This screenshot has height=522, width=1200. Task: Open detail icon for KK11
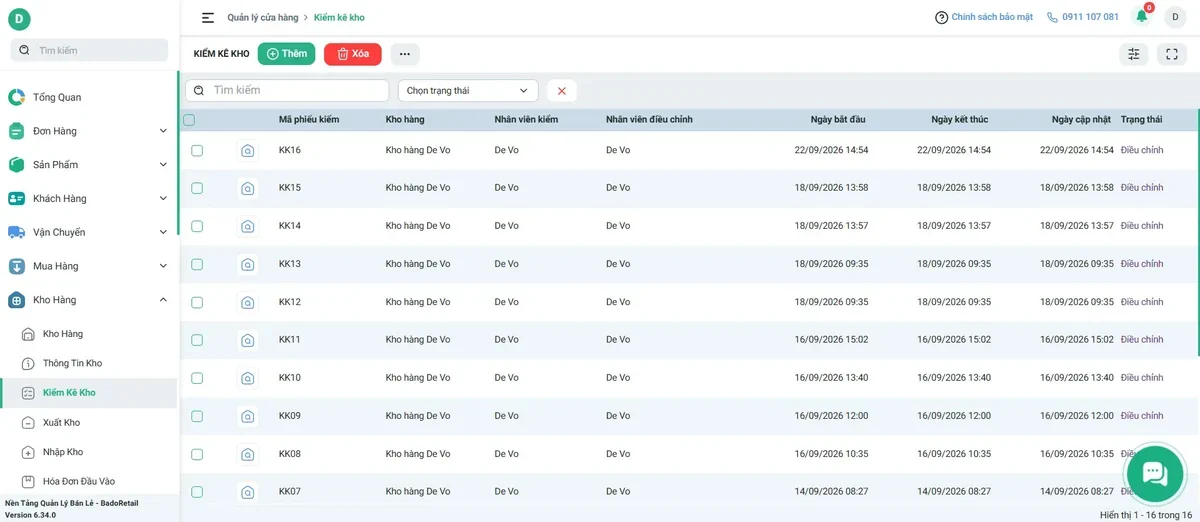coord(247,340)
